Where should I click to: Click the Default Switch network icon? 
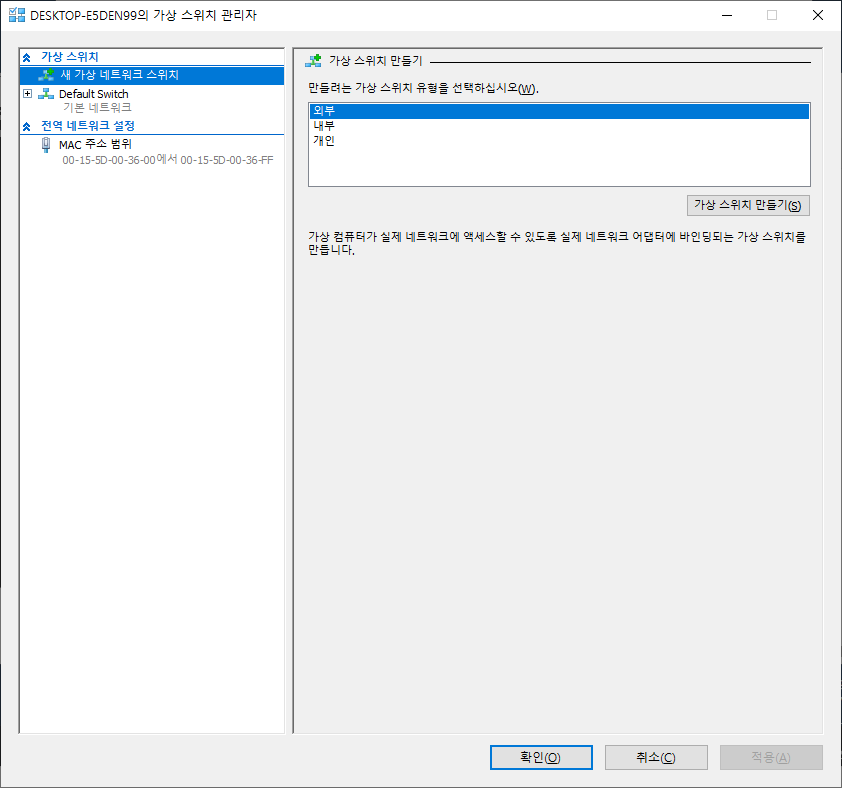(46, 94)
